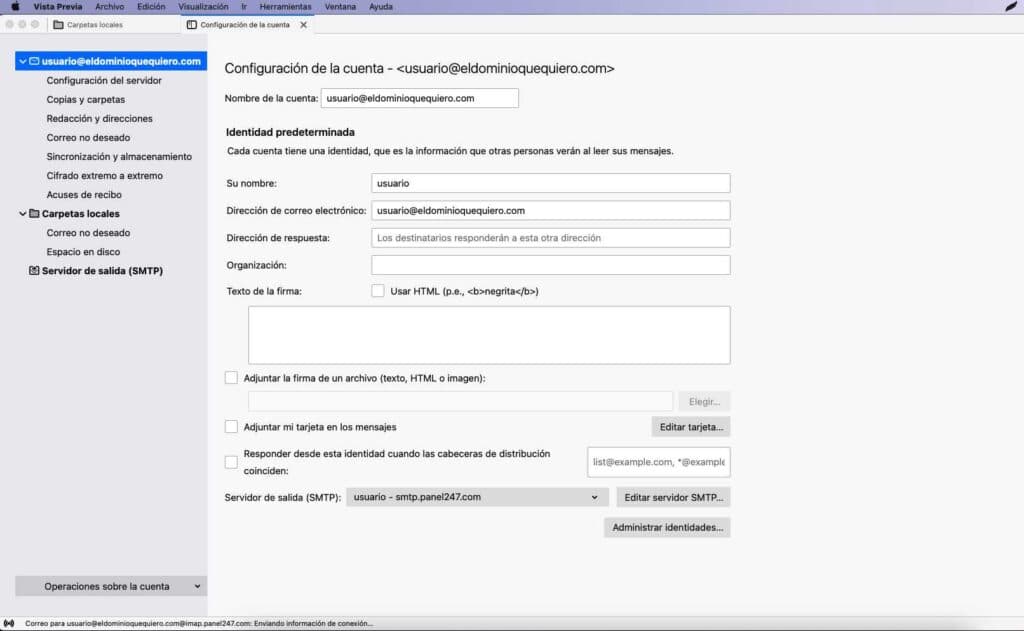Expand Operaciones sobre la cuenta menu
Viewport: 1024px width, 631px height.
point(111,586)
